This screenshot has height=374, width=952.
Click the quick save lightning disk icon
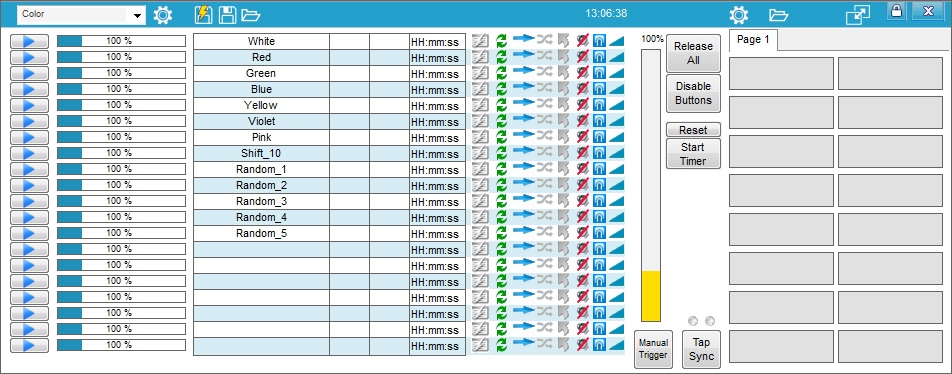[203, 14]
